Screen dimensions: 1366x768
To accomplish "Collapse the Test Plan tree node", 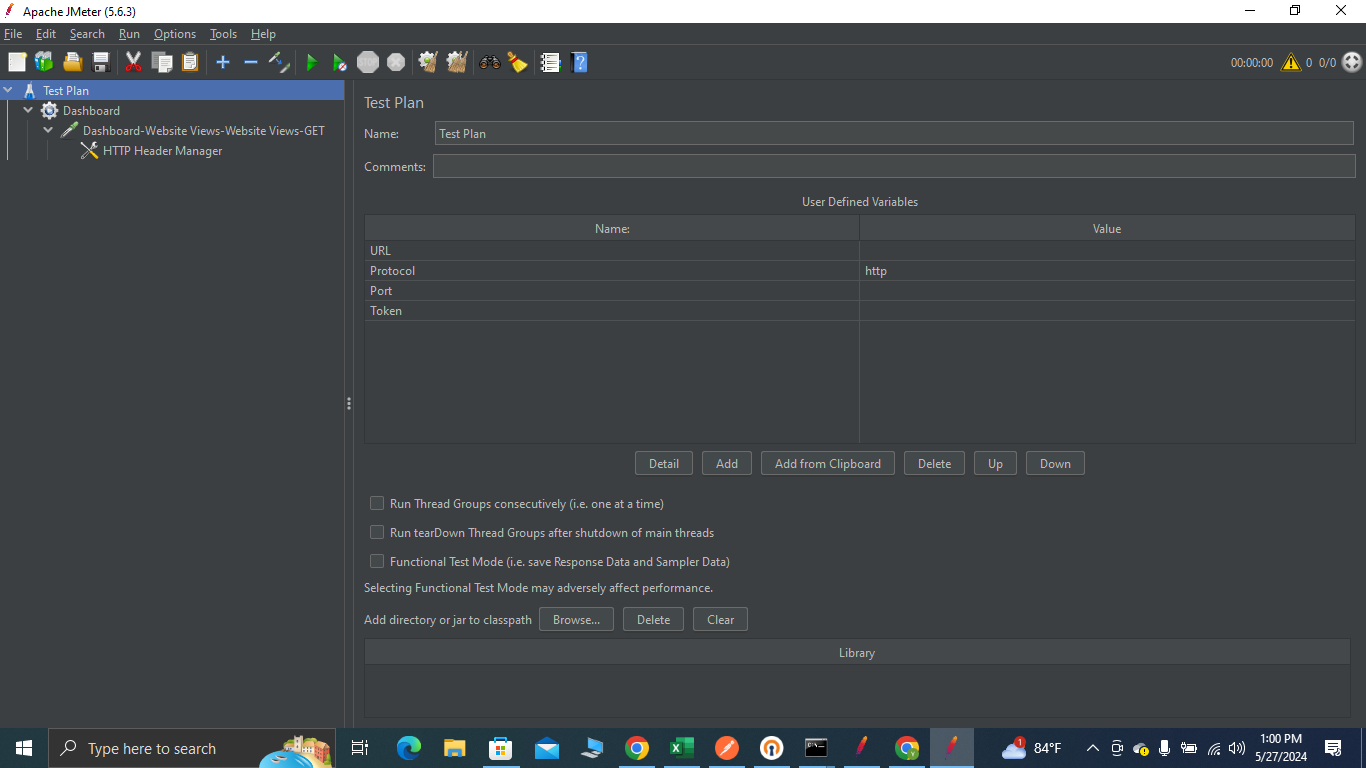I will pyautogui.click(x=9, y=90).
